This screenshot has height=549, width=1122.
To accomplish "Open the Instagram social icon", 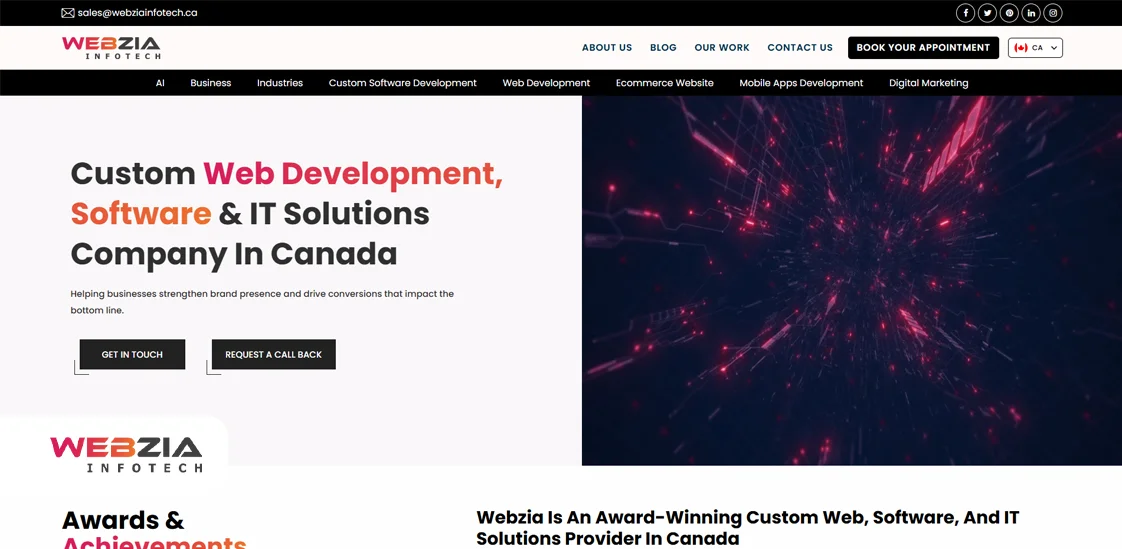I will [x=1053, y=13].
